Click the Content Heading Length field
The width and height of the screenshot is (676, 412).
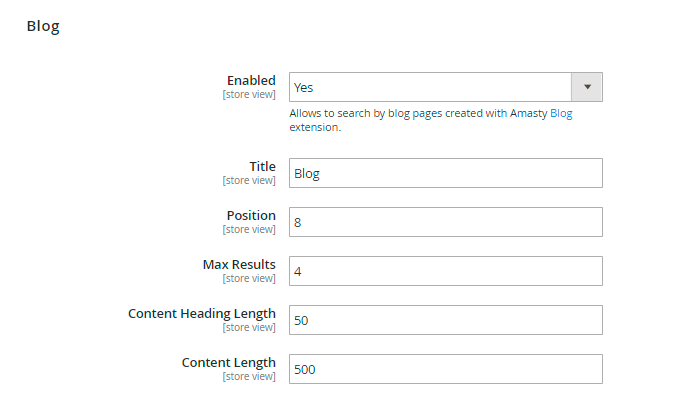coord(446,320)
